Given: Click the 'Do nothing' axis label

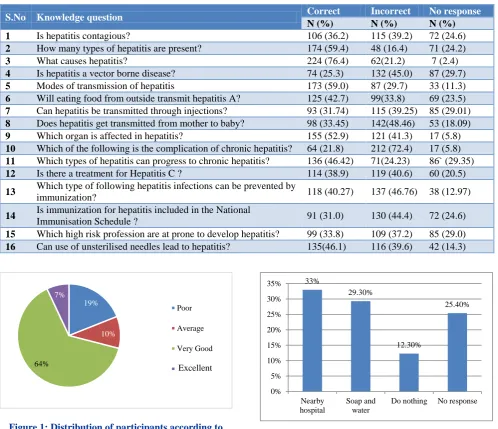Looking at the screenshot, I should pyautogui.click(x=409, y=401).
